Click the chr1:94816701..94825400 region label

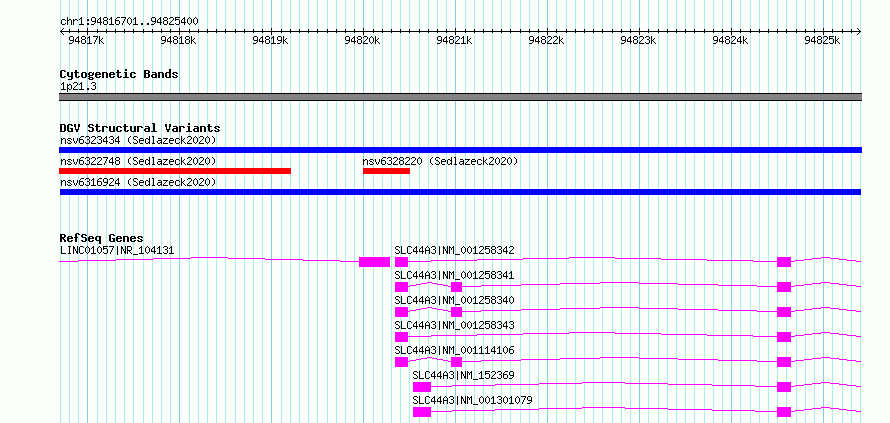pos(129,21)
